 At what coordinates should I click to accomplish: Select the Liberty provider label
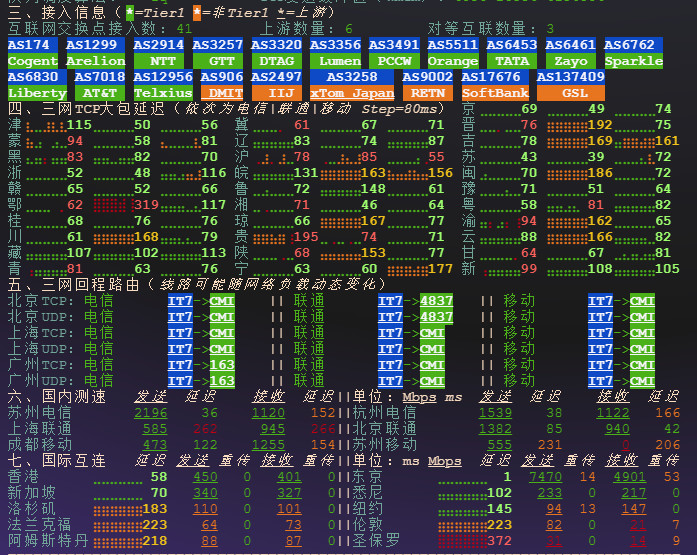click(37, 93)
